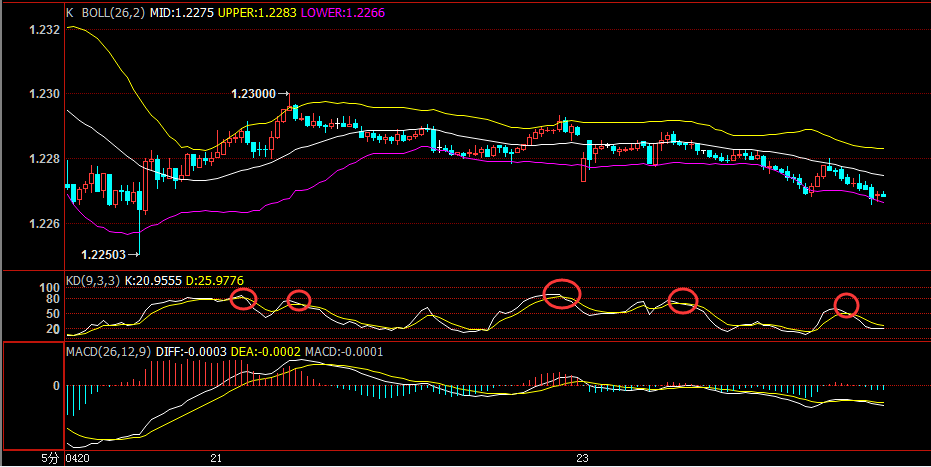Click the largest red circle on KD chart
Viewport: 931px width, 467px height.
coord(562,293)
